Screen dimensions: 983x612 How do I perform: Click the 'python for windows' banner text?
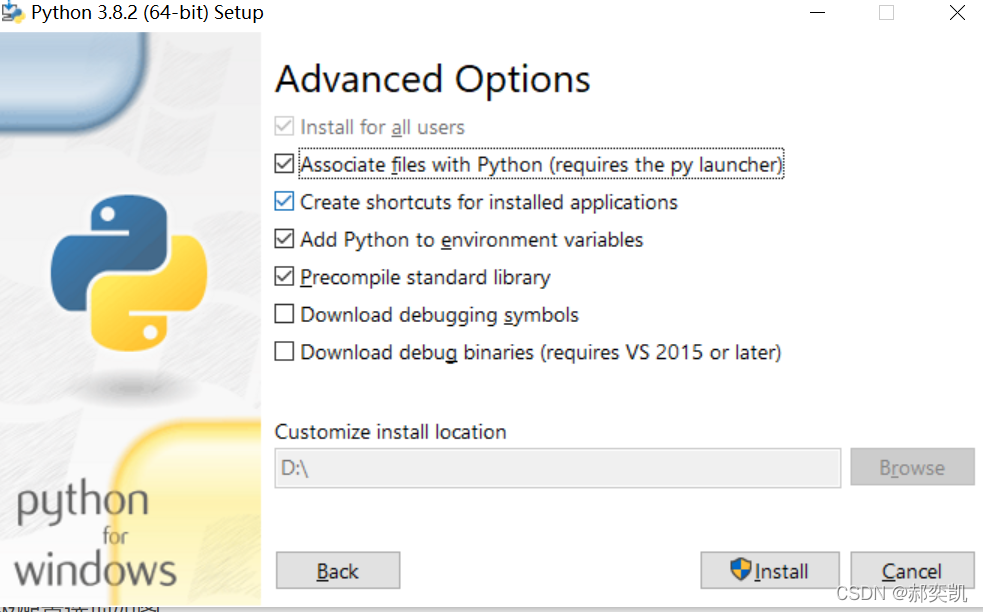96,537
